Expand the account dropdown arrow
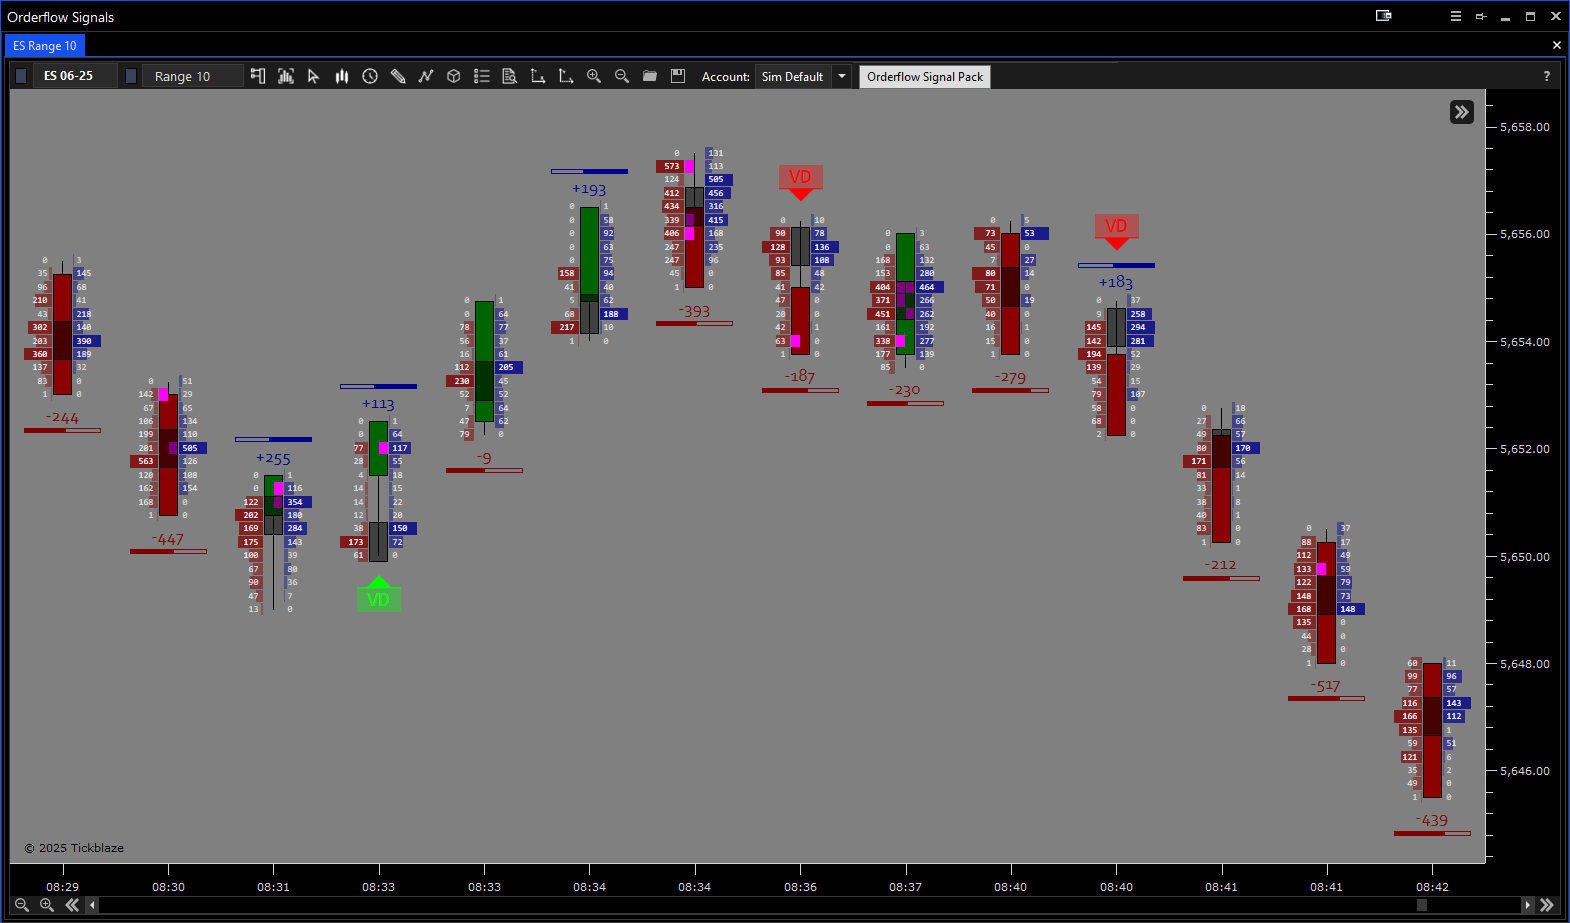The image size is (1570, 923). pos(842,76)
